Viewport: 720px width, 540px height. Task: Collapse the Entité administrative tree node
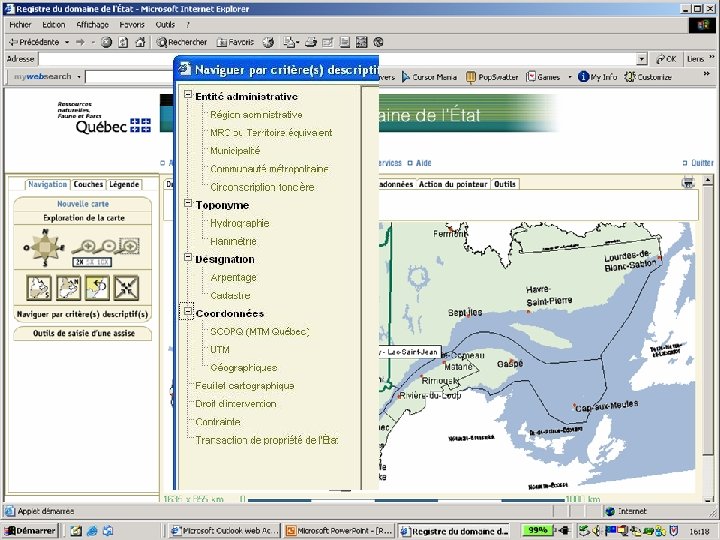coord(187,94)
